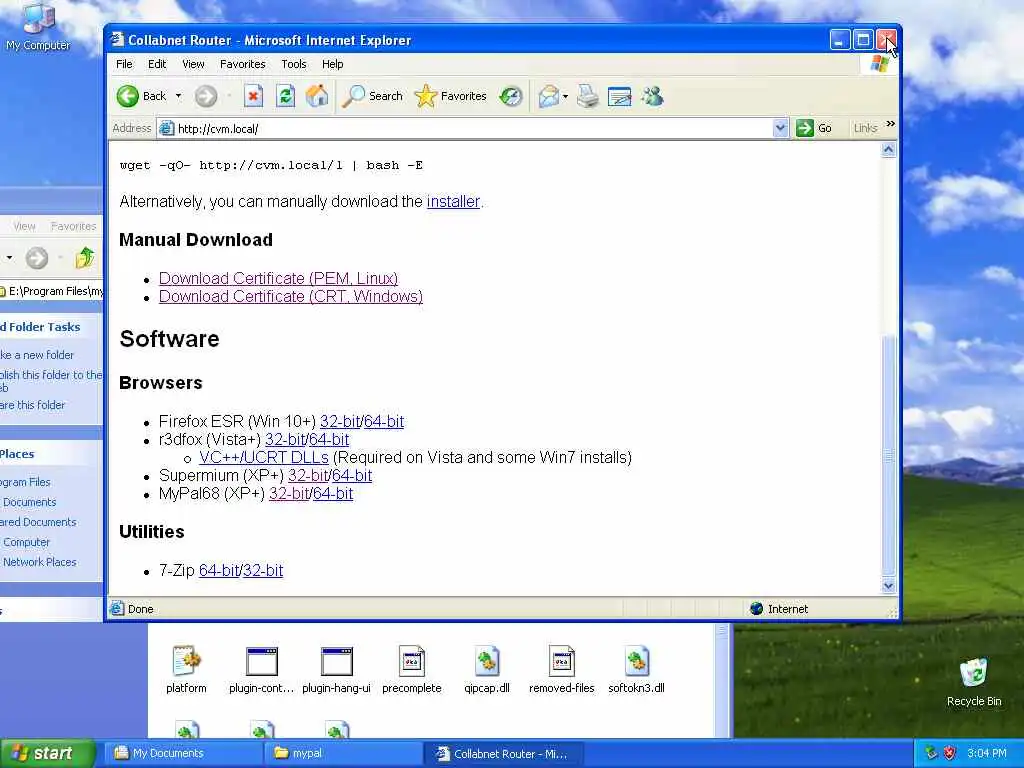Select the precomplete file in mypal folder
This screenshot has width=1024, height=768.
(411, 669)
